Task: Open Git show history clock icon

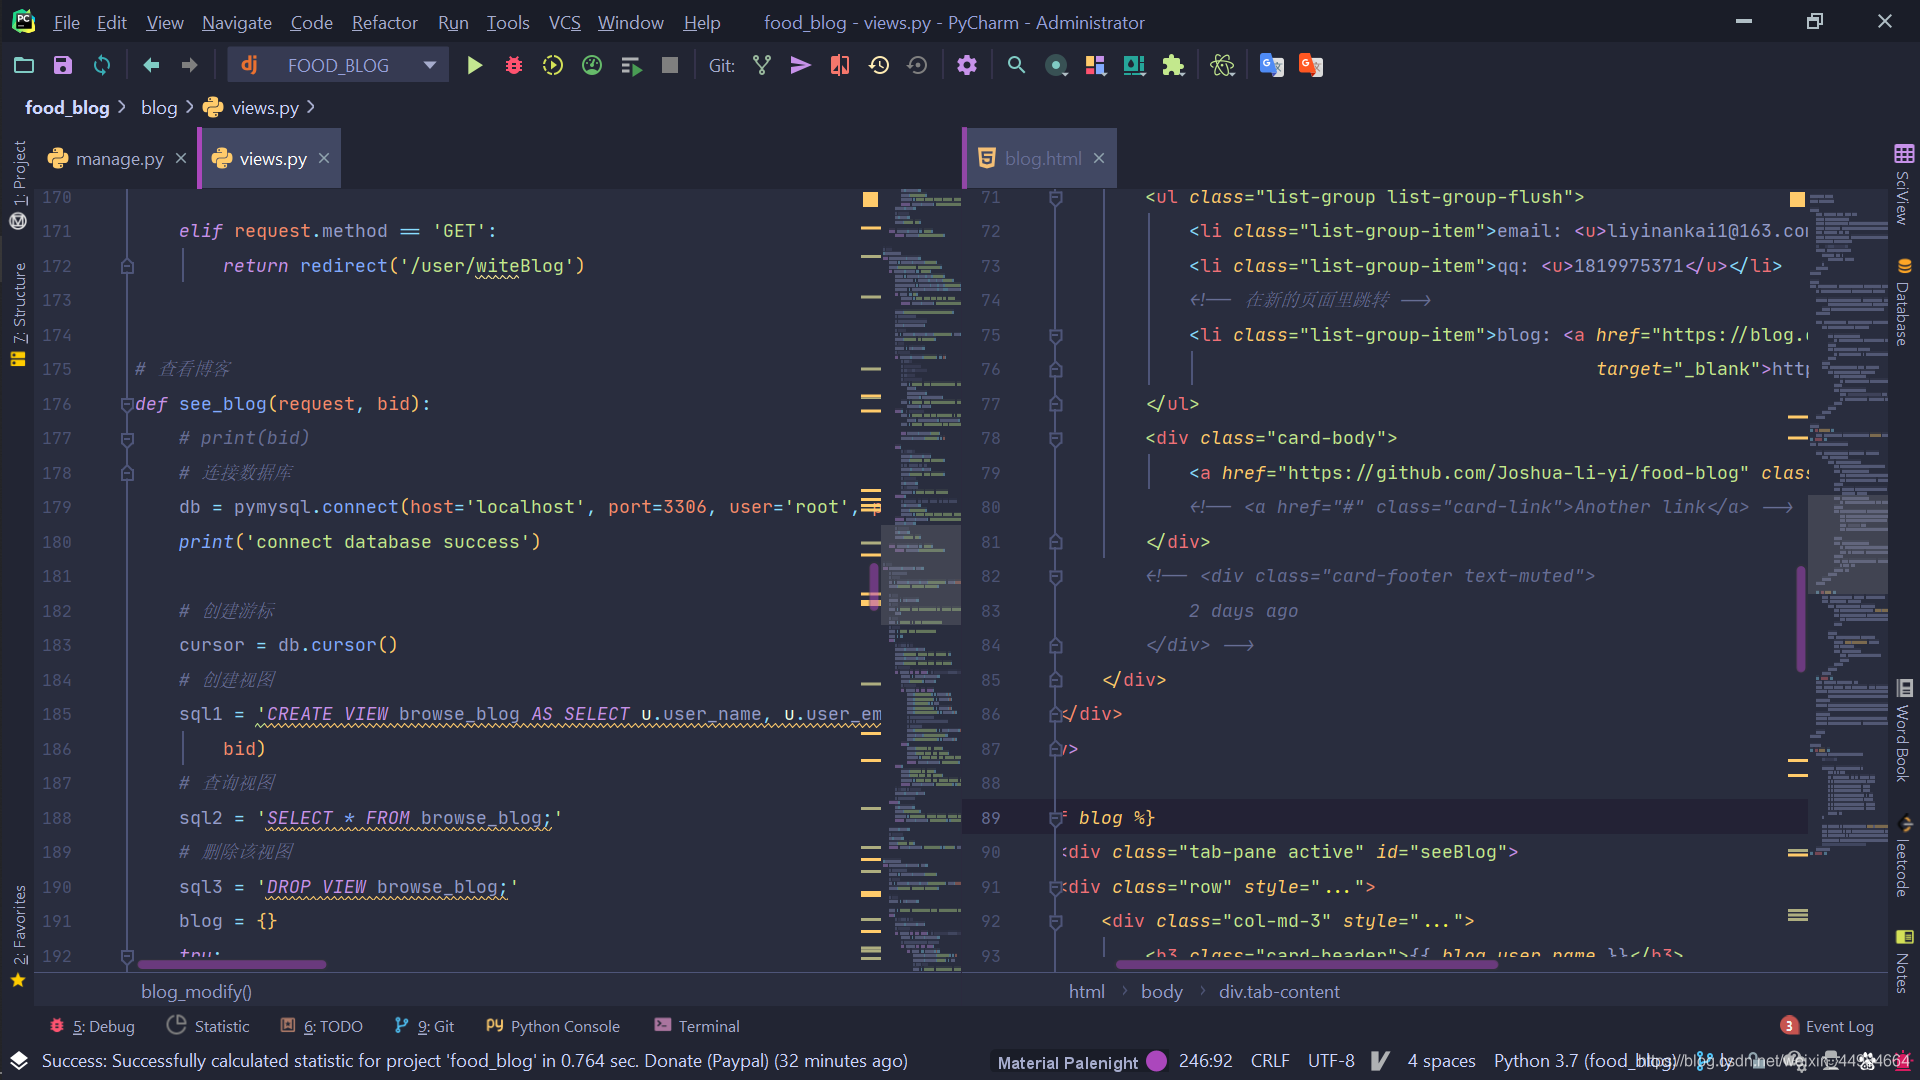Action: coord(879,66)
